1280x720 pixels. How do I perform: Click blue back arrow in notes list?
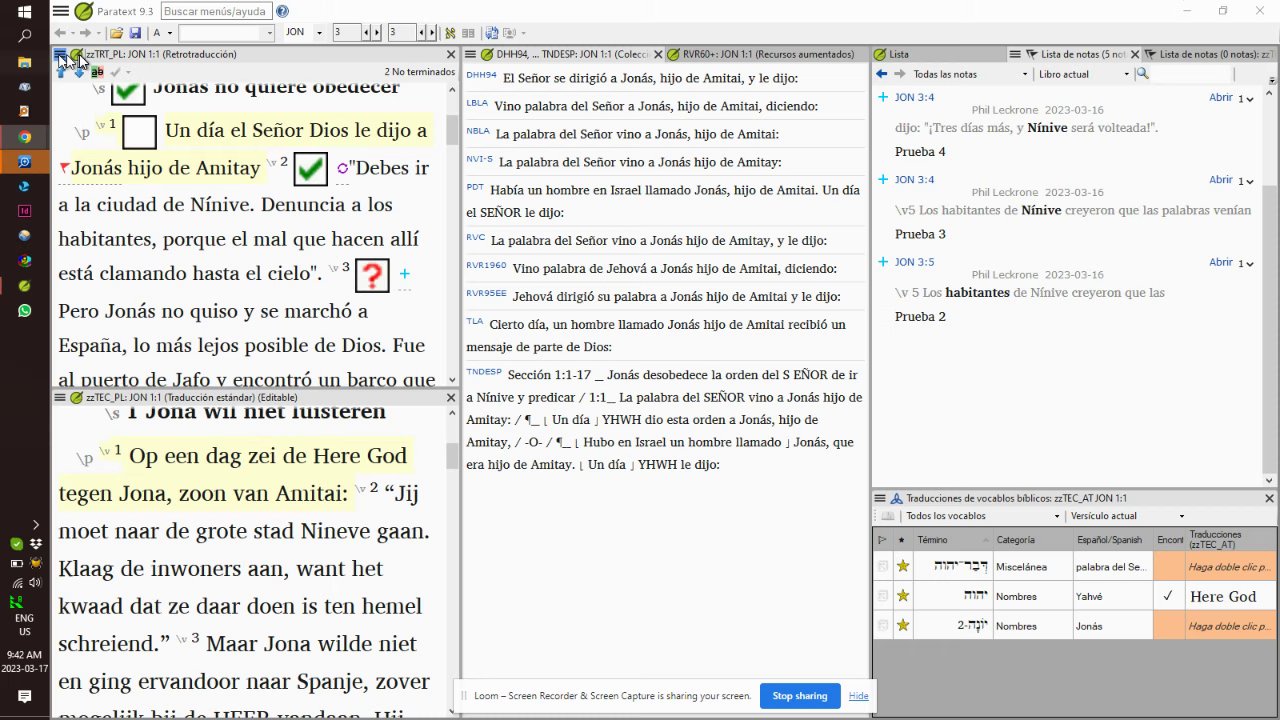pos(881,74)
